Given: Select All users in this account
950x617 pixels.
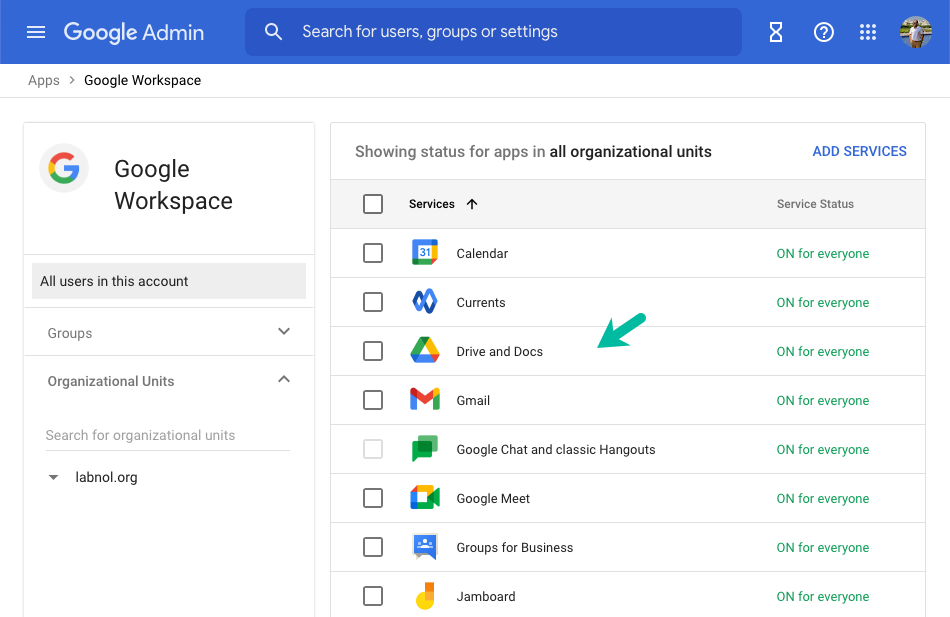Looking at the screenshot, I should coord(168,281).
